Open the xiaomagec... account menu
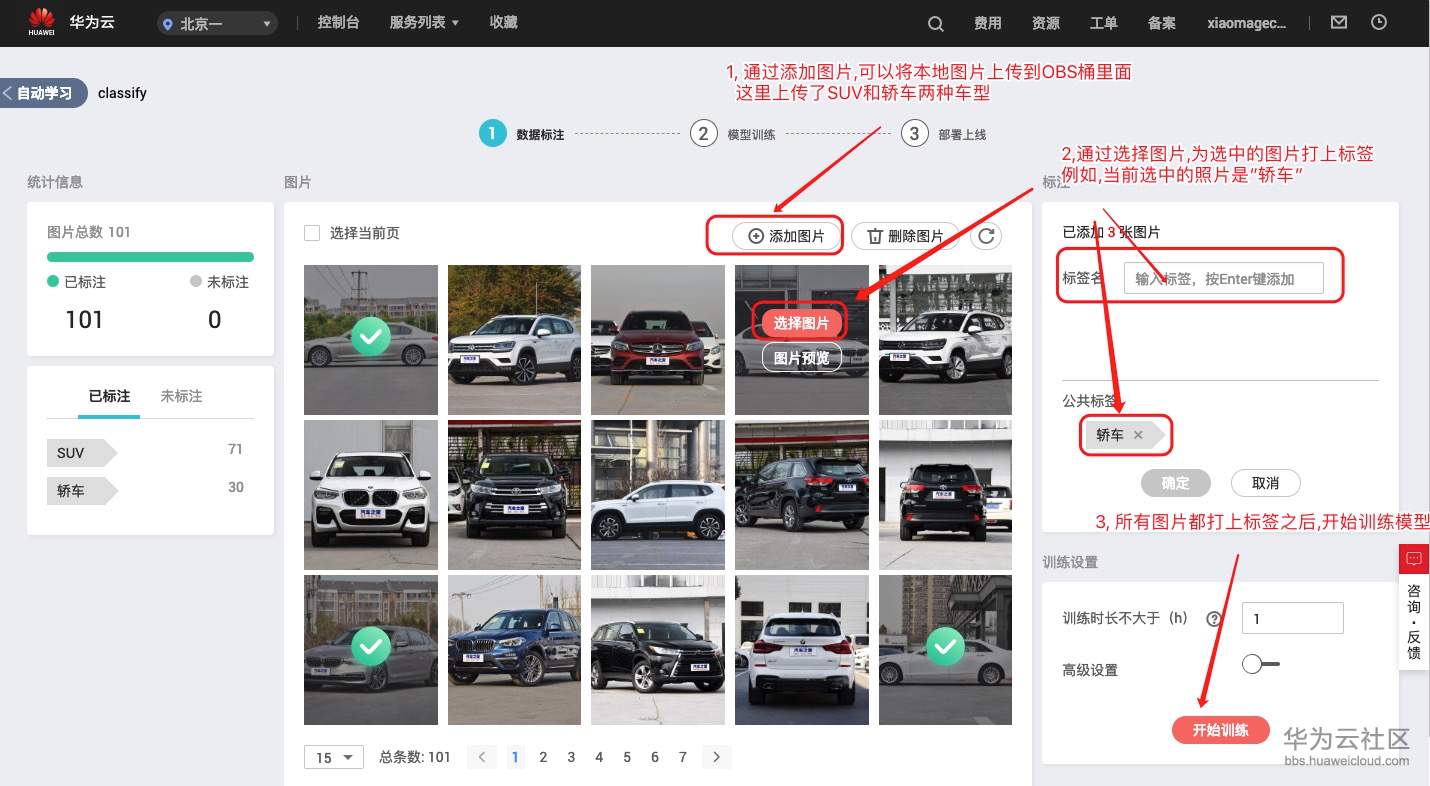Viewport: 1430px width, 786px height. click(x=1247, y=23)
